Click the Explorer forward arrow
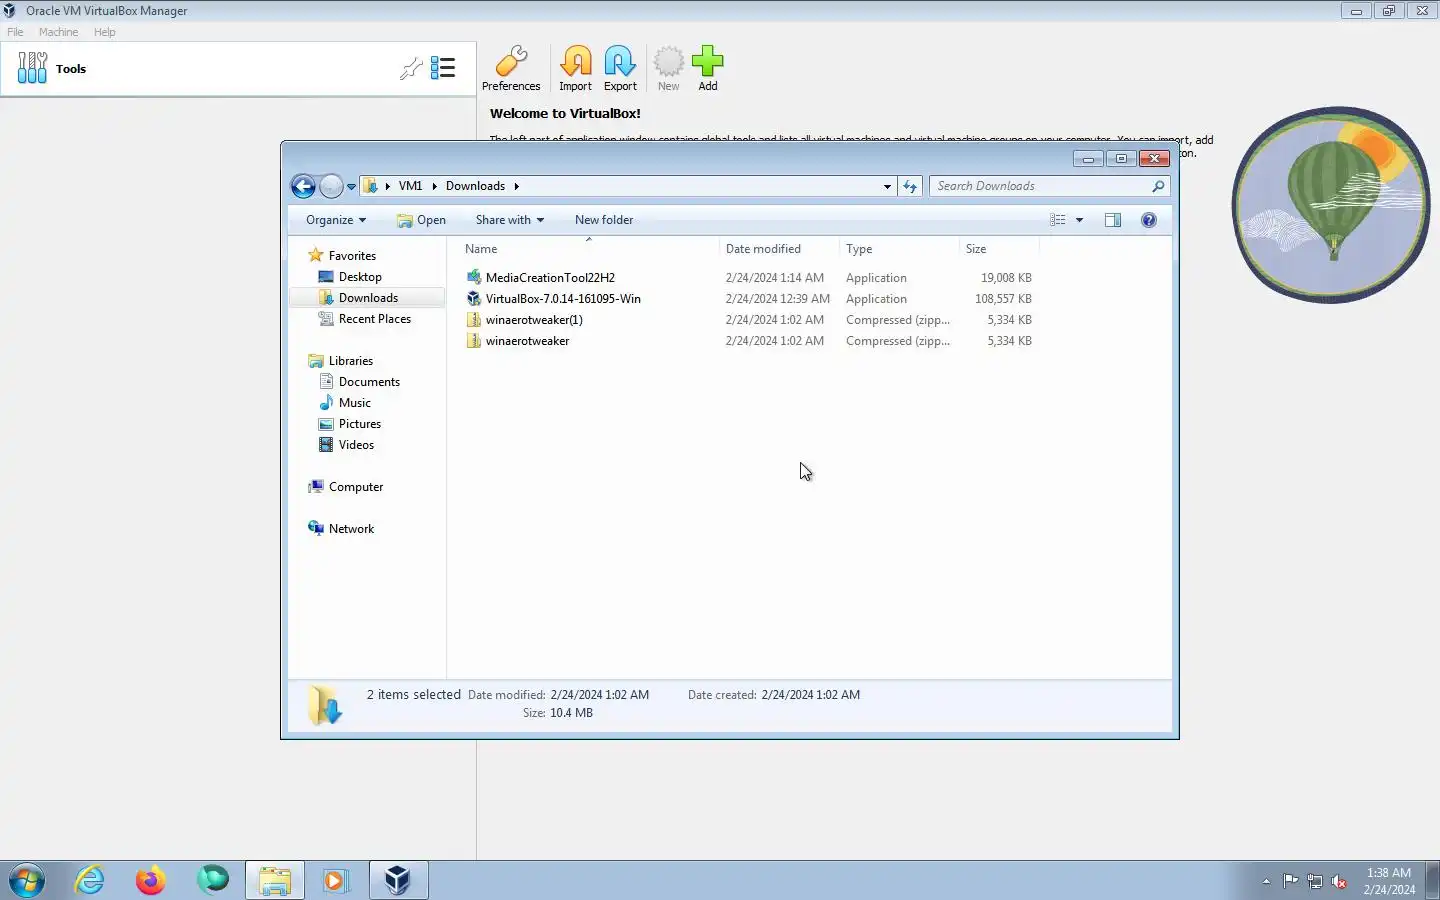The height and width of the screenshot is (900, 1440). (x=331, y=186)
